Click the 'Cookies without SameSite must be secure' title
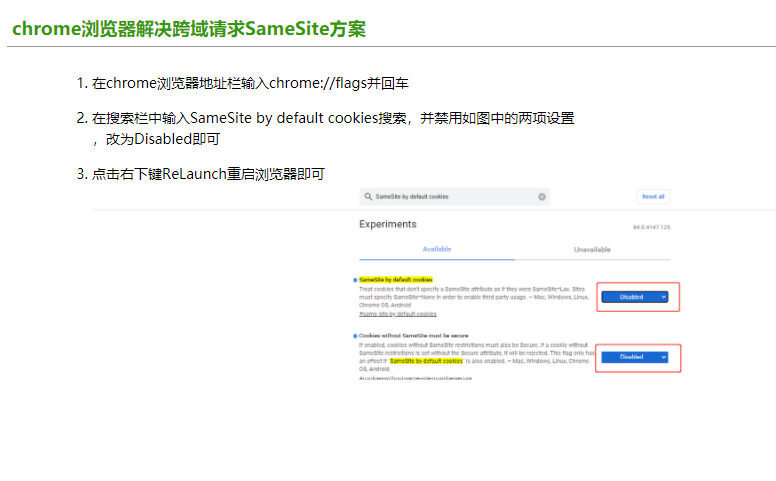776x481 pixels. [414, 336]
